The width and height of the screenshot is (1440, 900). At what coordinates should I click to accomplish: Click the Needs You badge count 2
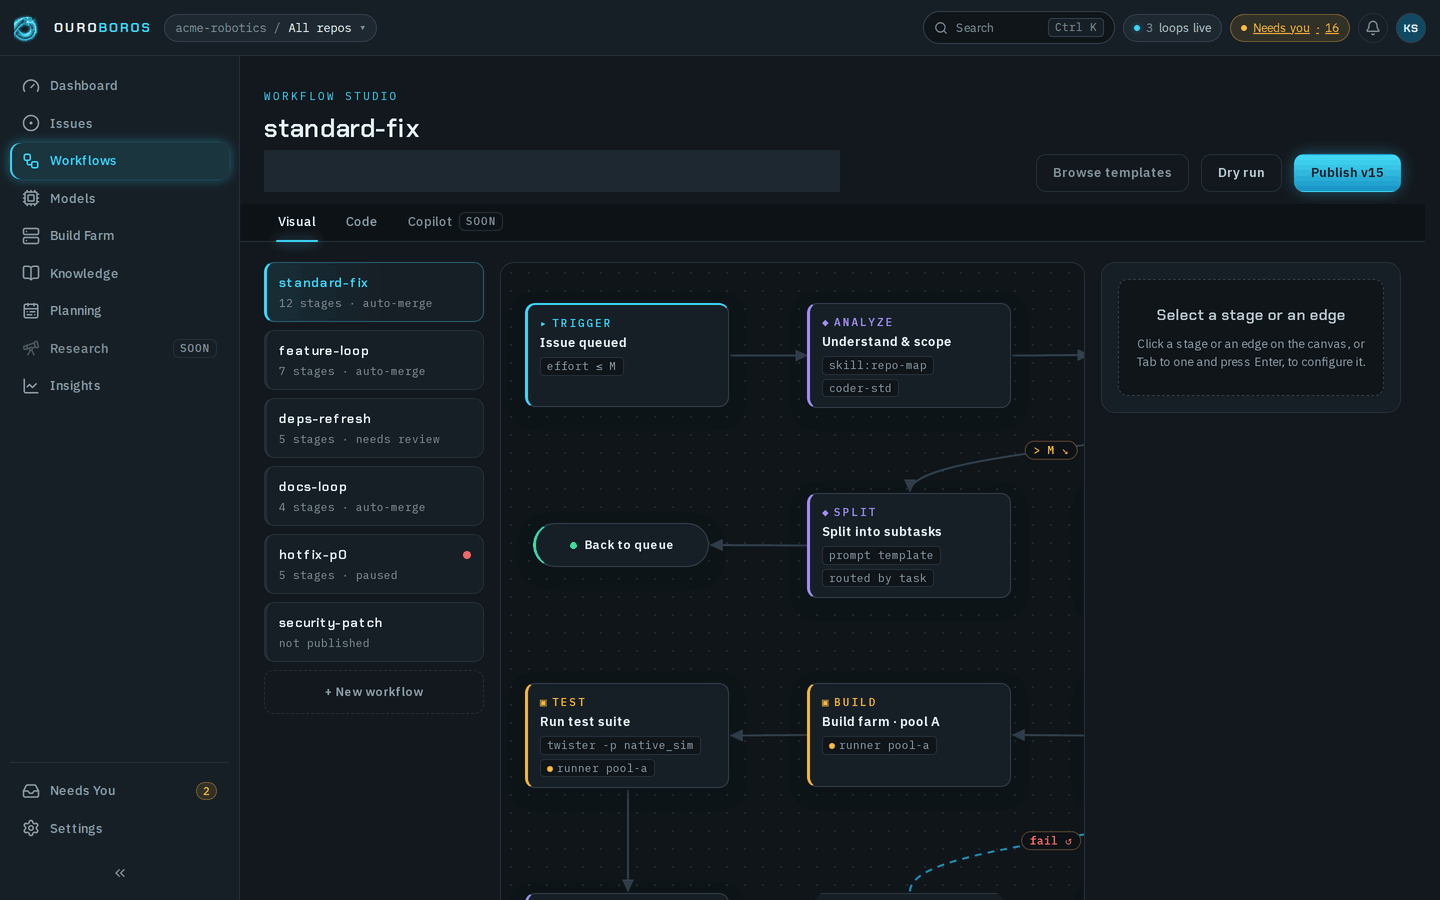tap(206, 791)
